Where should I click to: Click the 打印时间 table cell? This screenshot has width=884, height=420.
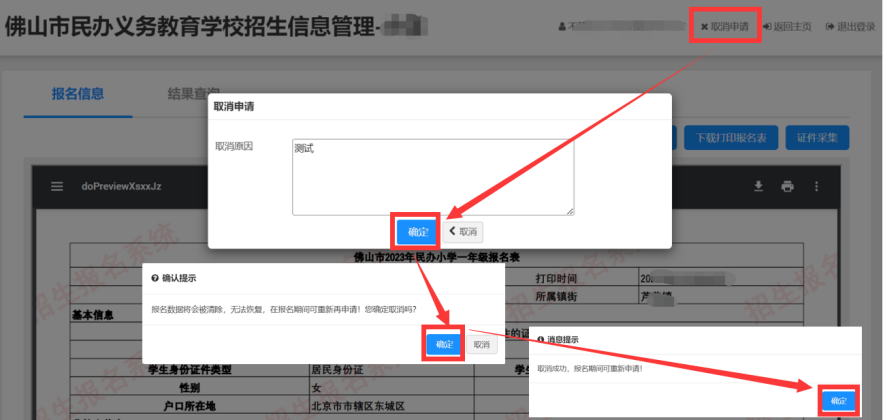tap(555, 278)
